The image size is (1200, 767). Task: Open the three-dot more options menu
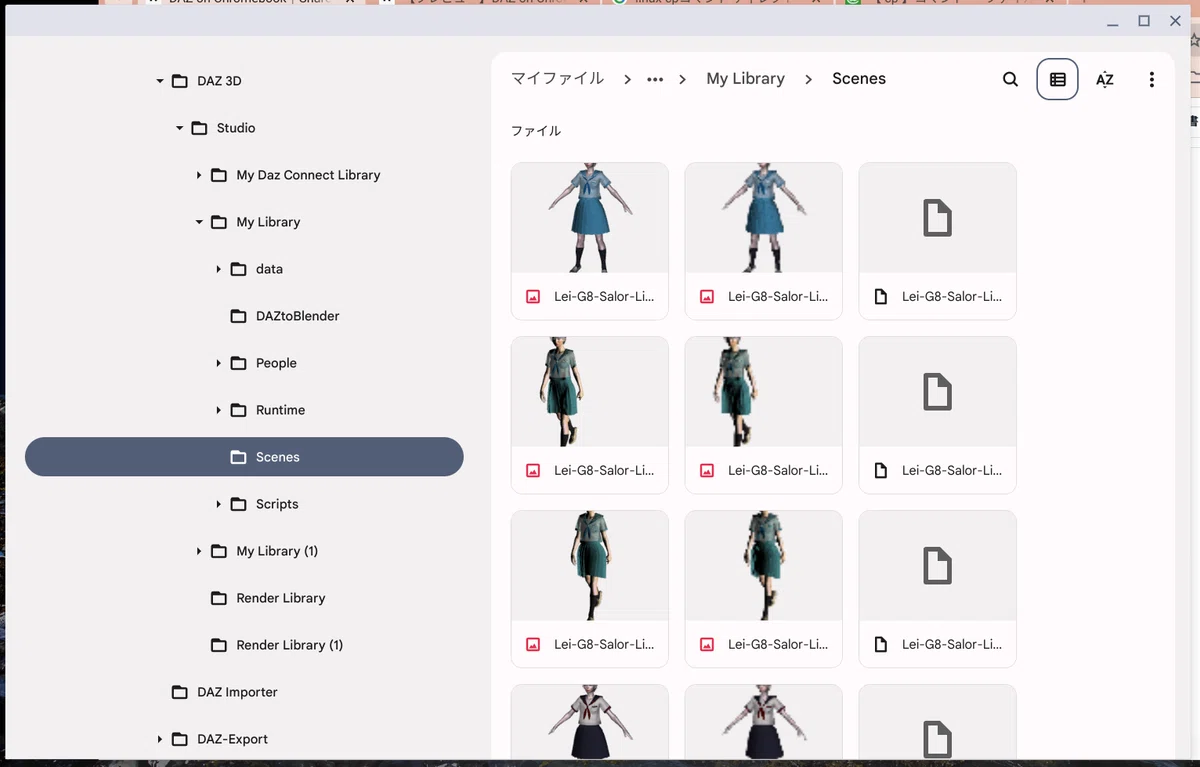[1151, 79]
